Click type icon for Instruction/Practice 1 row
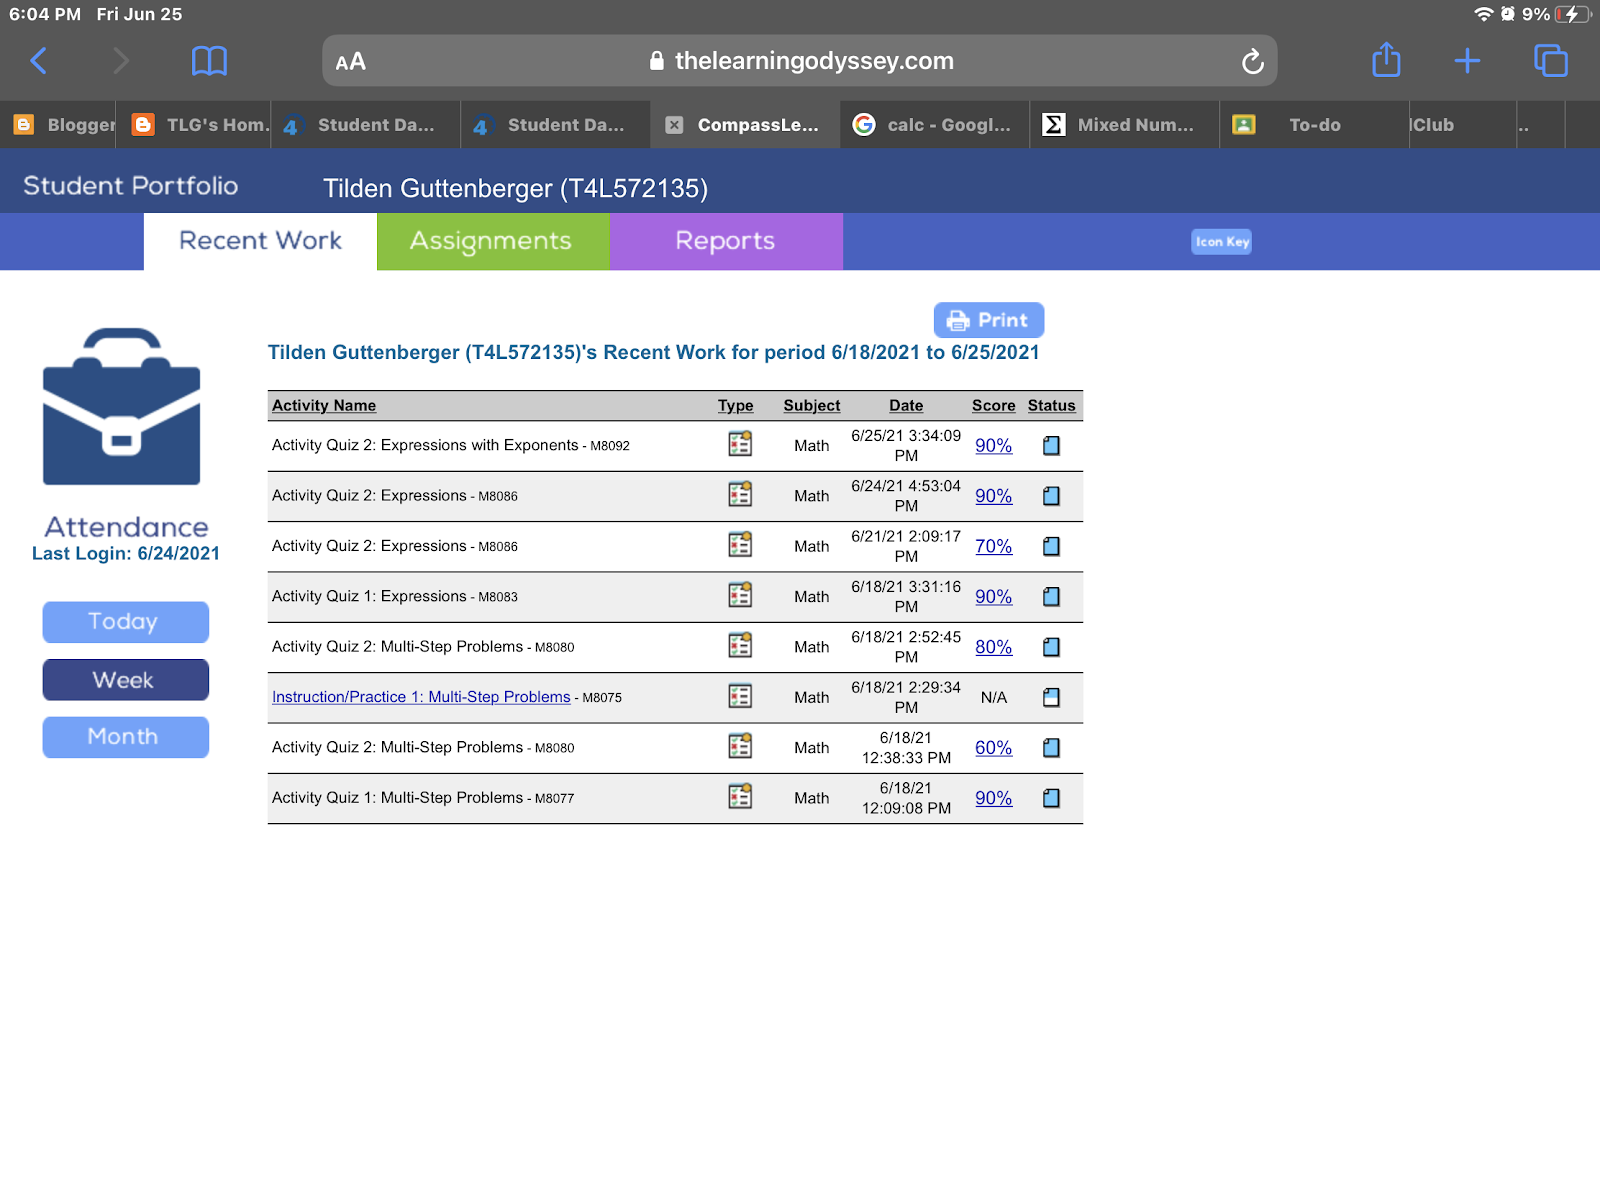Viewport: 1600px width, 1200px height. click(x=740, y=696)
